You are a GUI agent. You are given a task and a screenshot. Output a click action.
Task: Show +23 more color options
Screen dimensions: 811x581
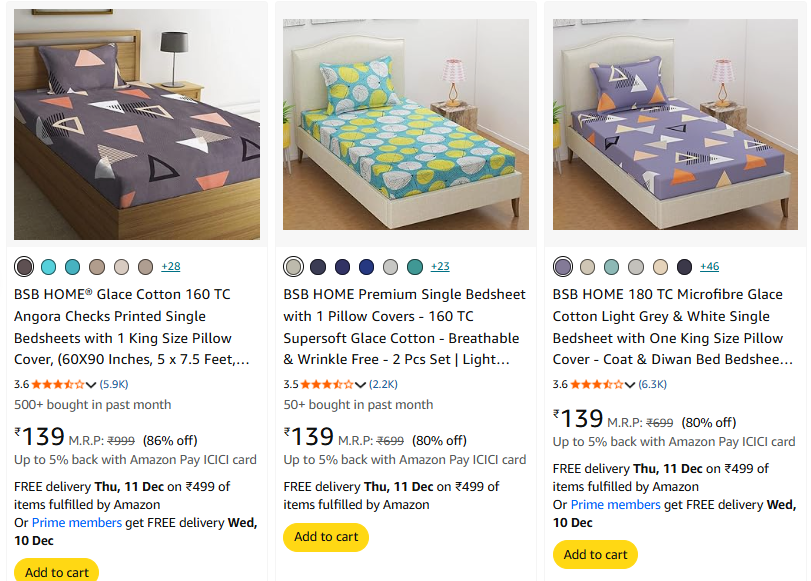[440, 267]
